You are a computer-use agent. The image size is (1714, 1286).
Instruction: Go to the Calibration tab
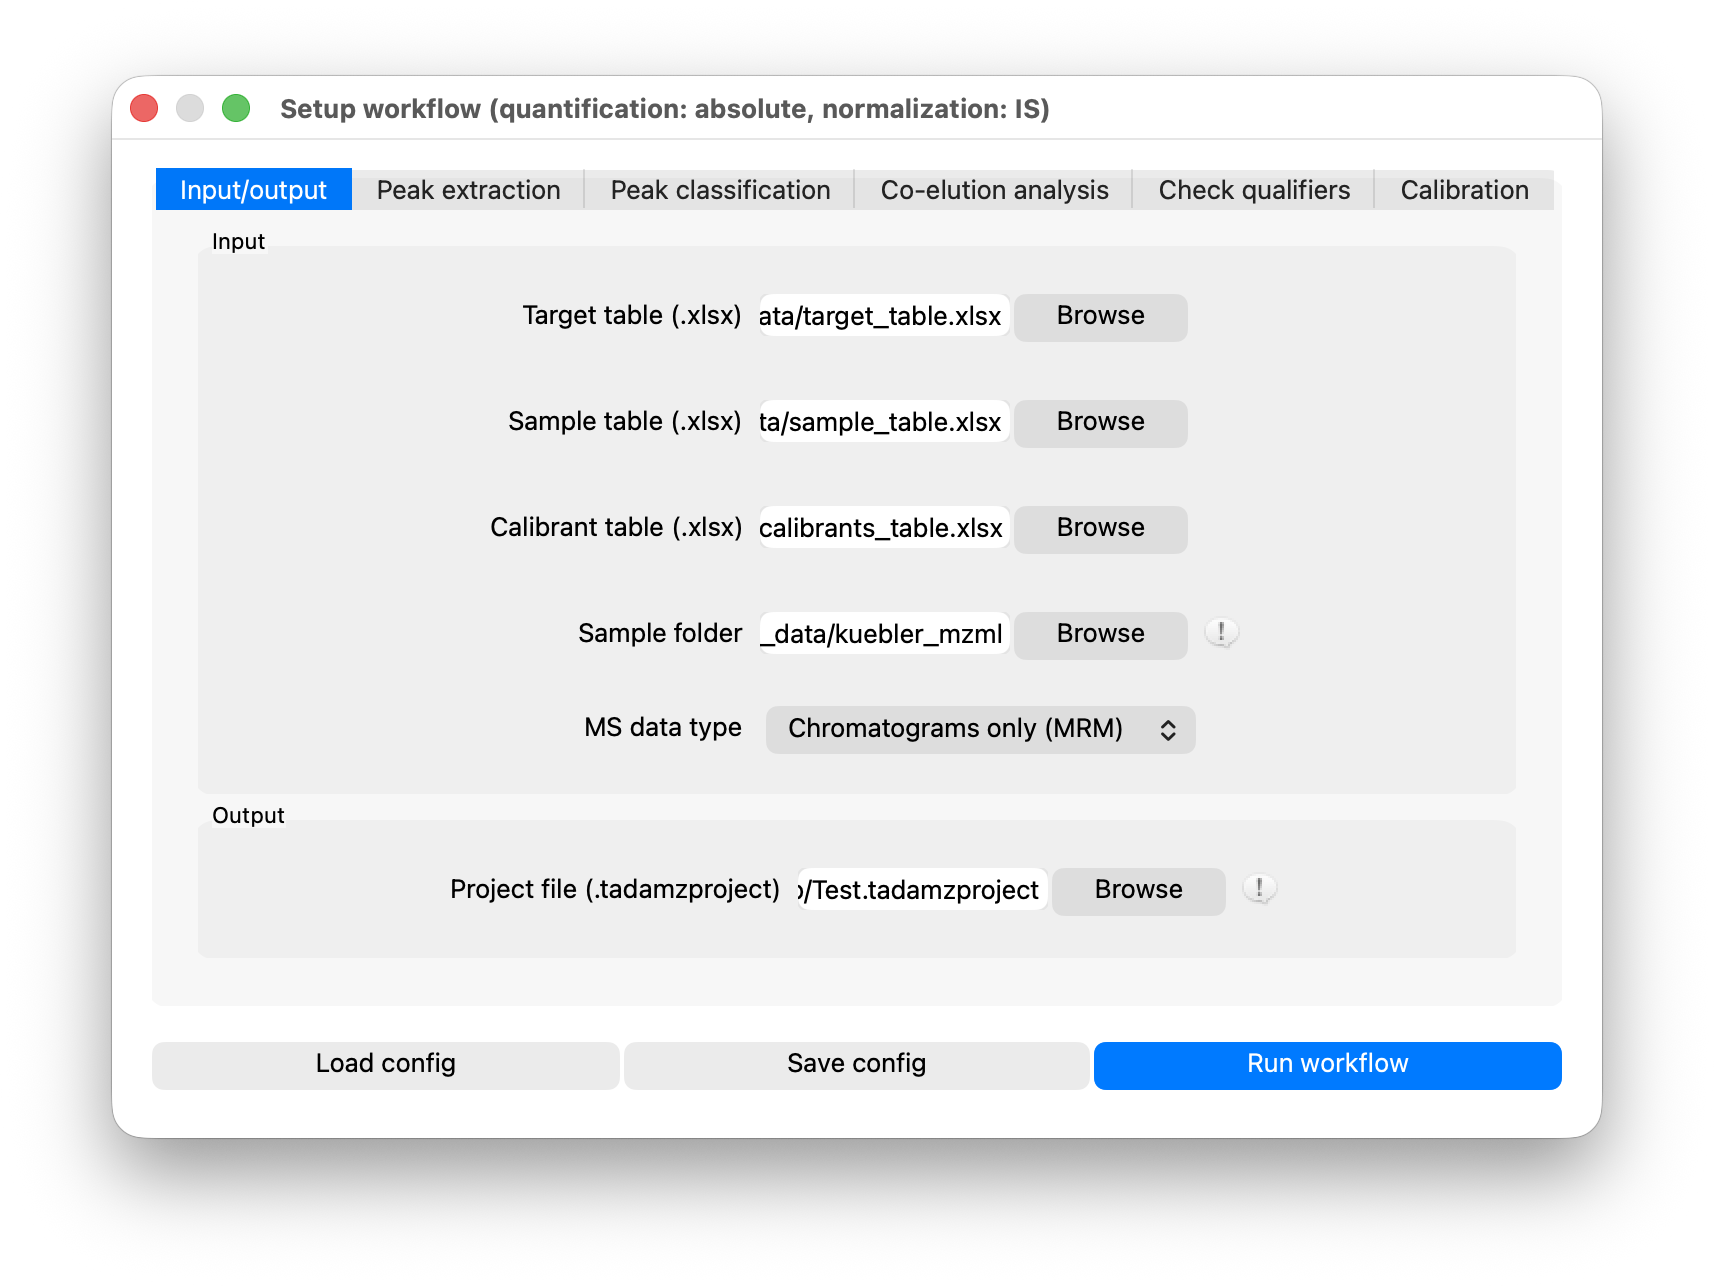point(1464,190)
